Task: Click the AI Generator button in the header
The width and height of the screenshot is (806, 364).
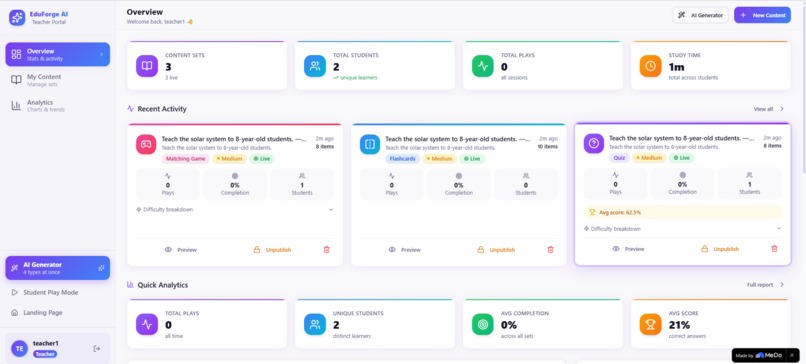Action: pyautogui.click(x=700, y=15)
